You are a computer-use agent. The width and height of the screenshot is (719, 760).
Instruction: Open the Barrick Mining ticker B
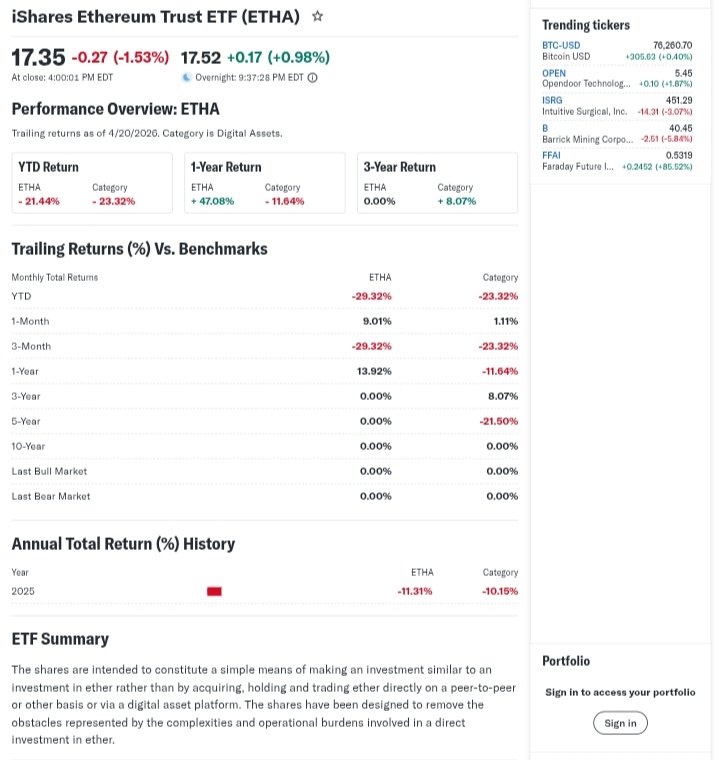pos(546,128)
